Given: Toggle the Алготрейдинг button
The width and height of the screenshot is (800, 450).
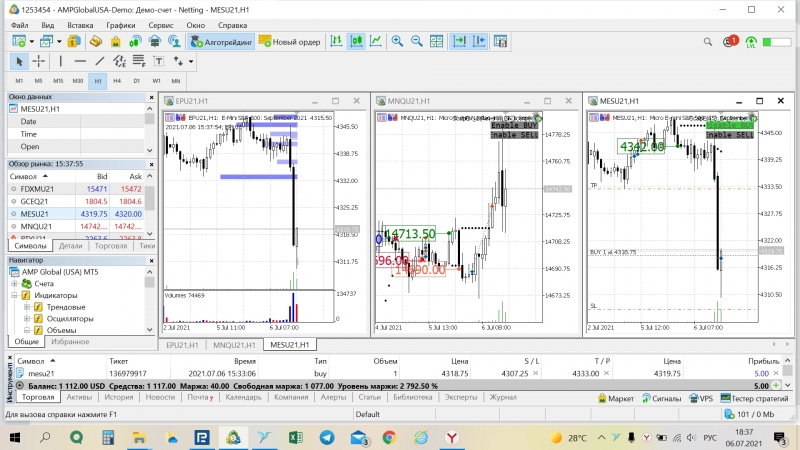Looking at the screenshot, I should pos(220,42).
